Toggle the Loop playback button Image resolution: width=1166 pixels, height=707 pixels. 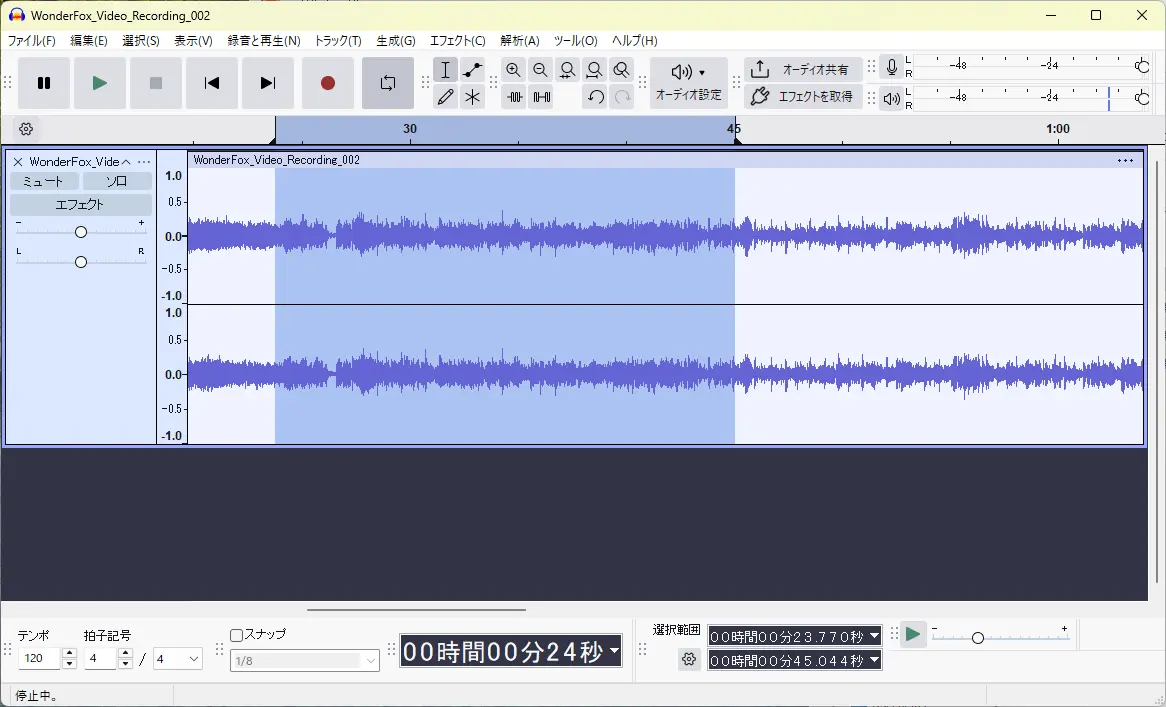click(387, 83)
